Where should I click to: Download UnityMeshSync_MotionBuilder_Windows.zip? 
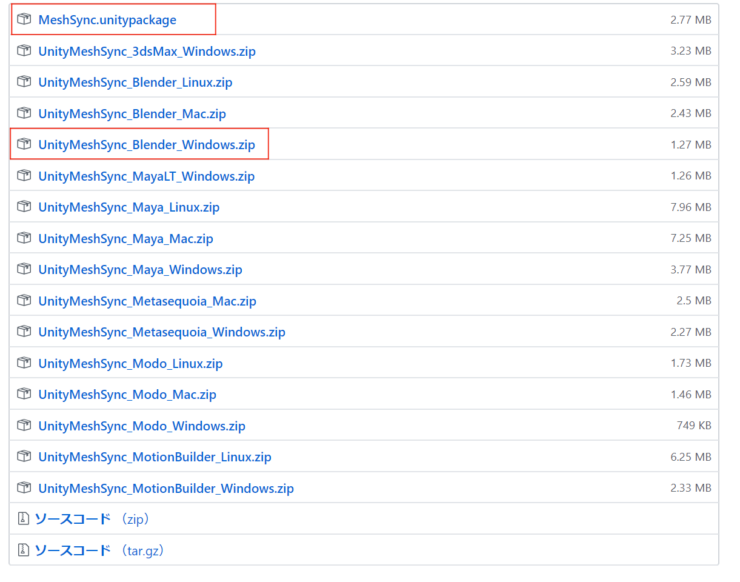(165, 488)
